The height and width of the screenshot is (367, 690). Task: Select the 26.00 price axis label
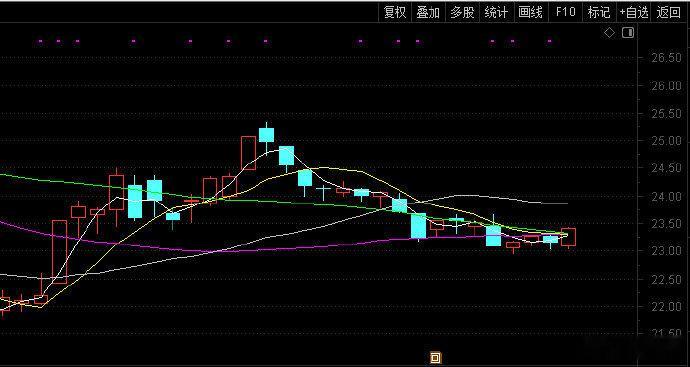coord(665,85)
